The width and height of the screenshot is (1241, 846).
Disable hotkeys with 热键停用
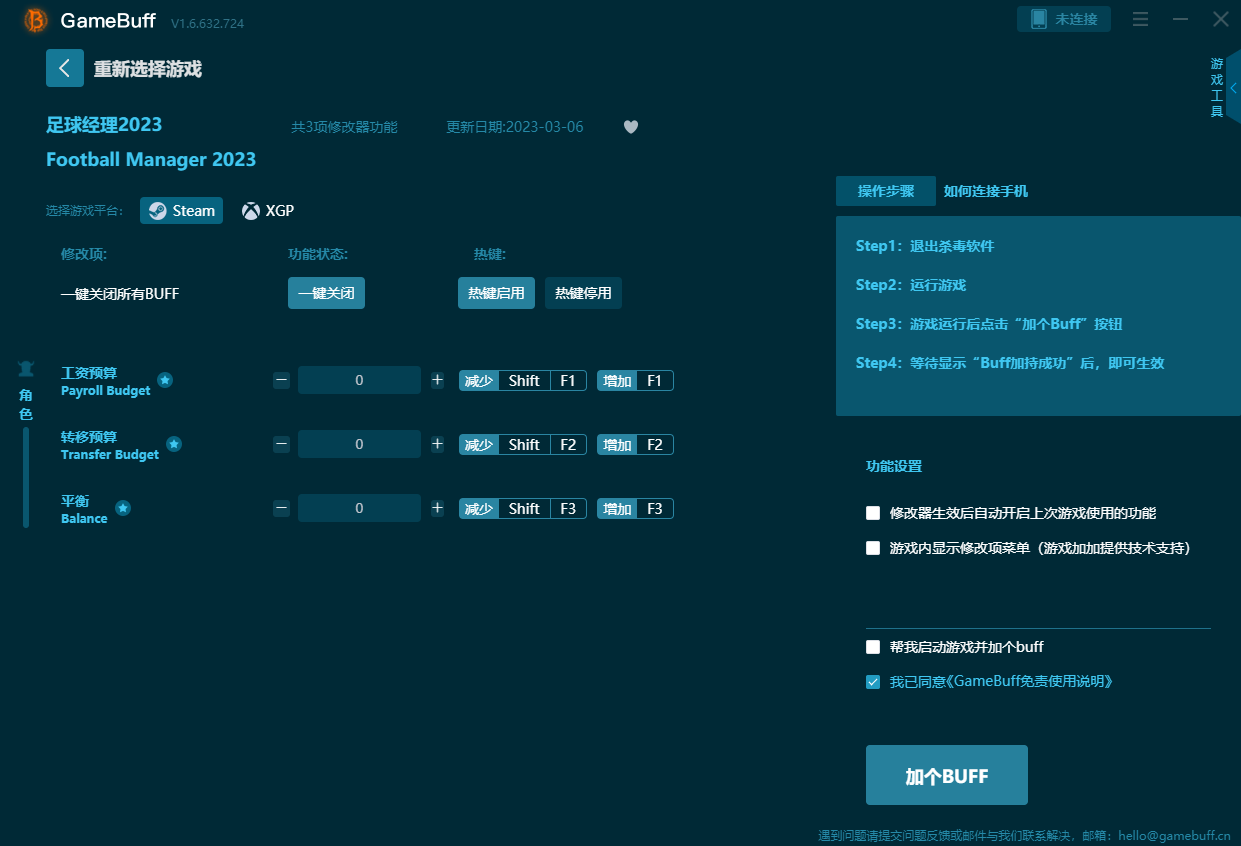click(583, 293)
